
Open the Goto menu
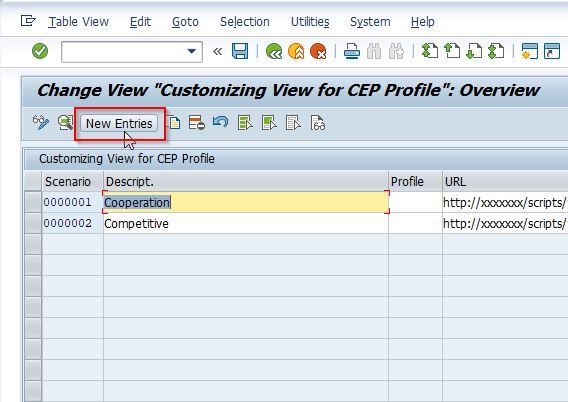(x=185, y=22)
